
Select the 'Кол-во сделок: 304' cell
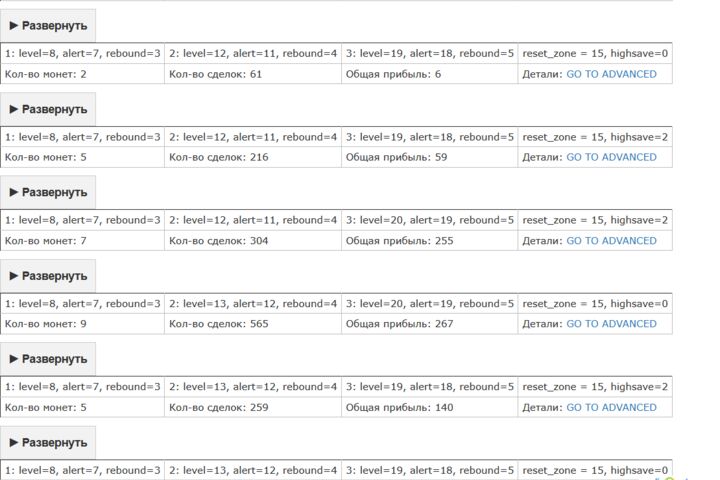click(253, 241)
